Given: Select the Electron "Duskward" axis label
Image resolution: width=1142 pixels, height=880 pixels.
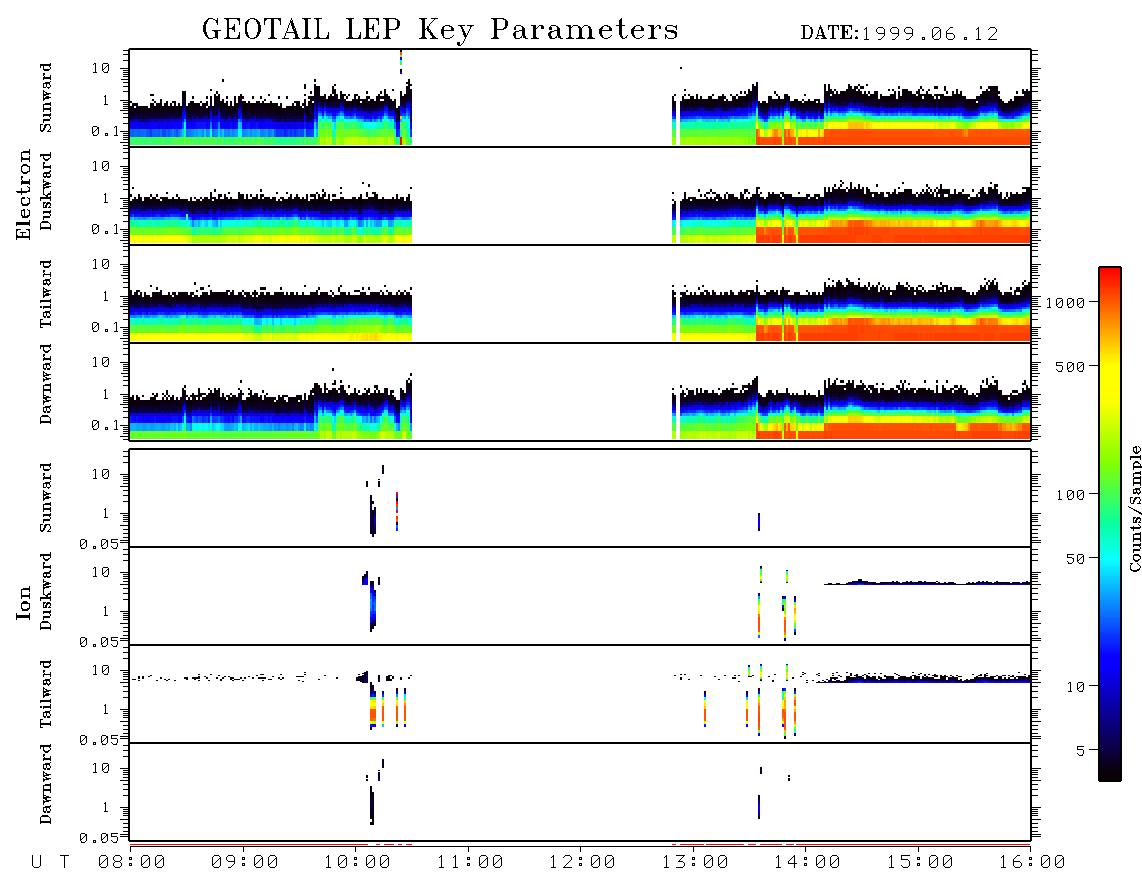Looking at the screenshot, I should click(x=46, y=192).
